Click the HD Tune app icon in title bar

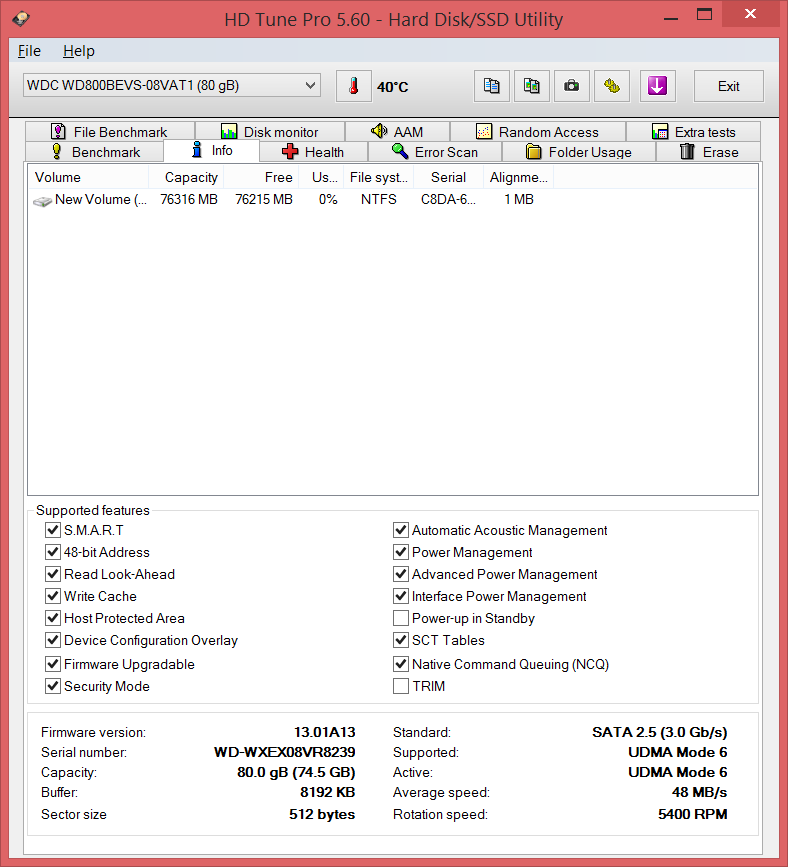click(x=21, y=19)
